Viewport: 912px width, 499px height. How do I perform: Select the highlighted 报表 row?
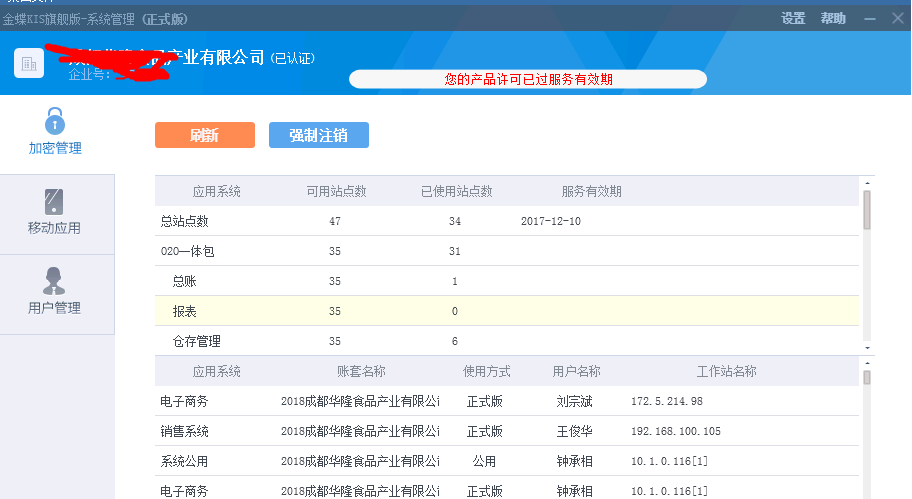click(507, 311)
